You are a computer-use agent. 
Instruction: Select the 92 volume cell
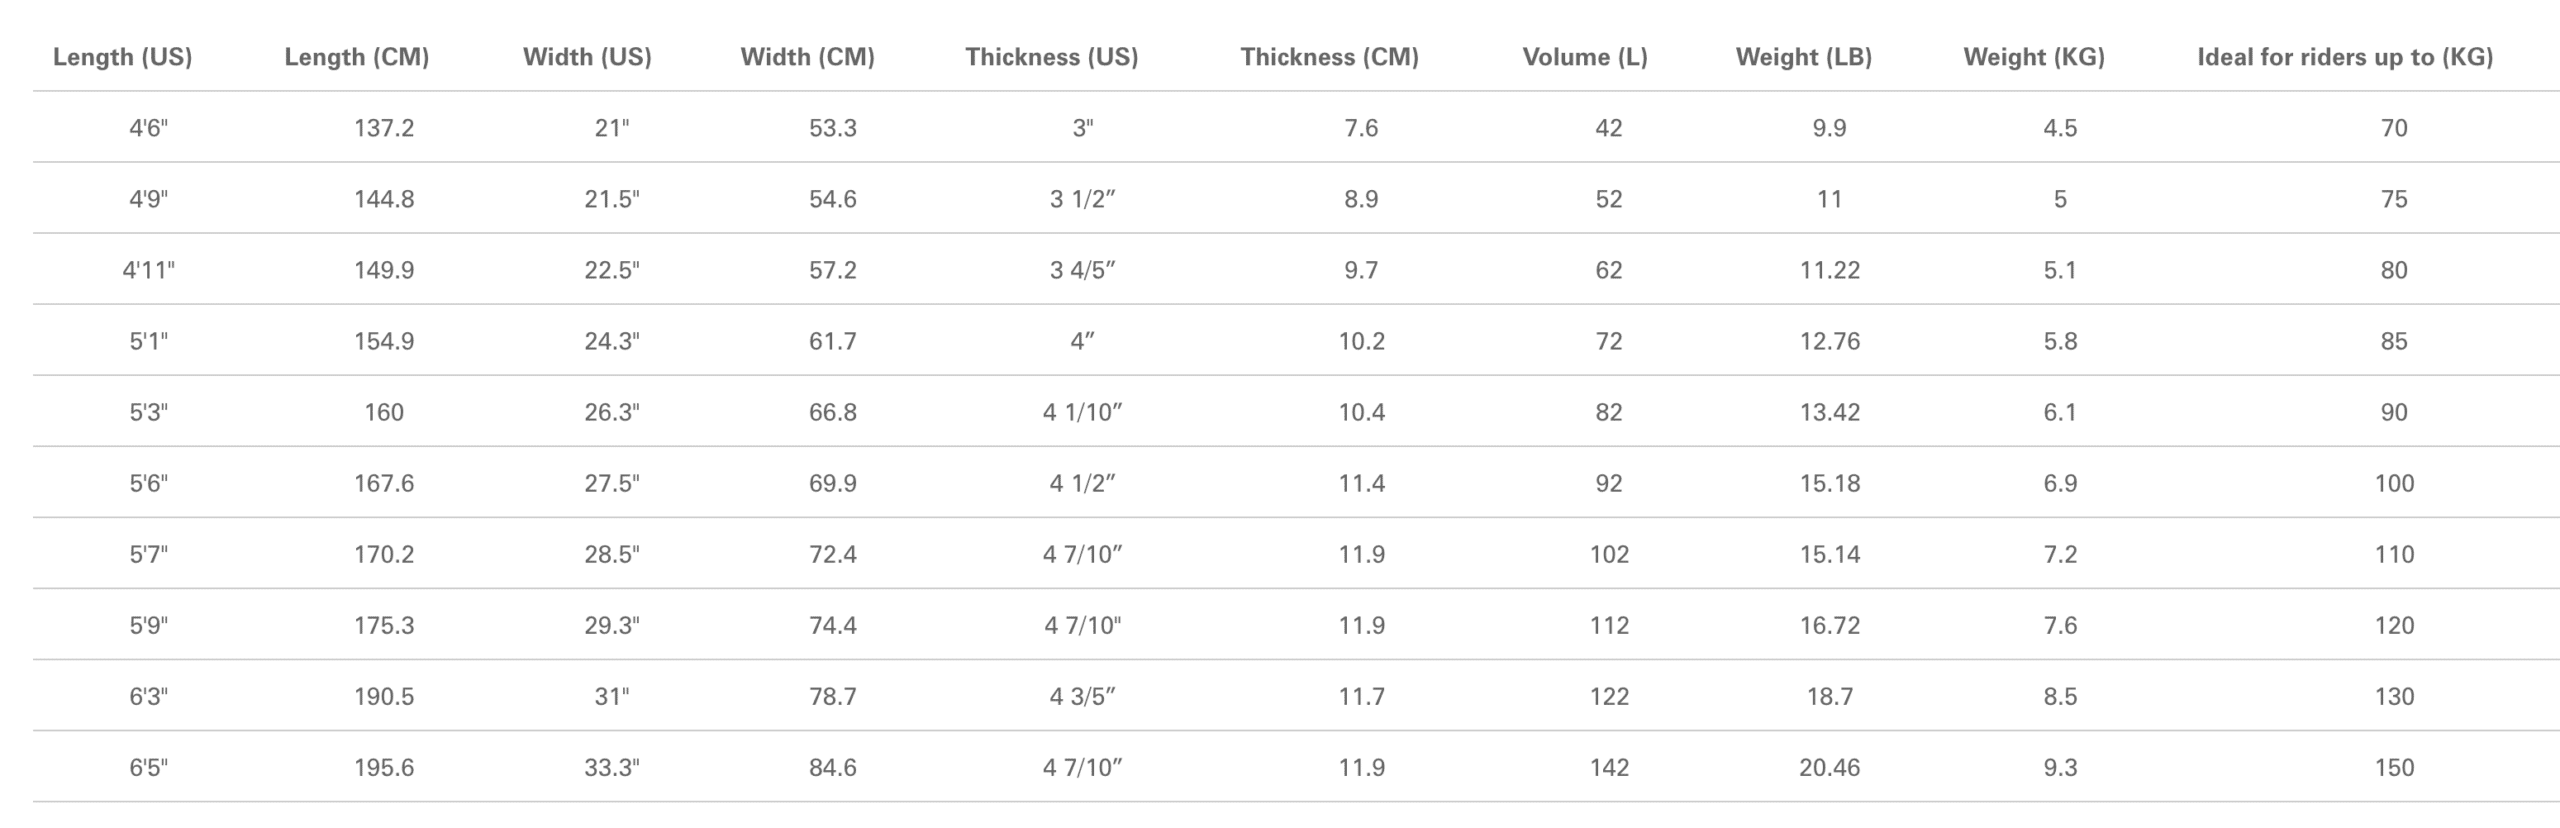(x=1609, y=483)
